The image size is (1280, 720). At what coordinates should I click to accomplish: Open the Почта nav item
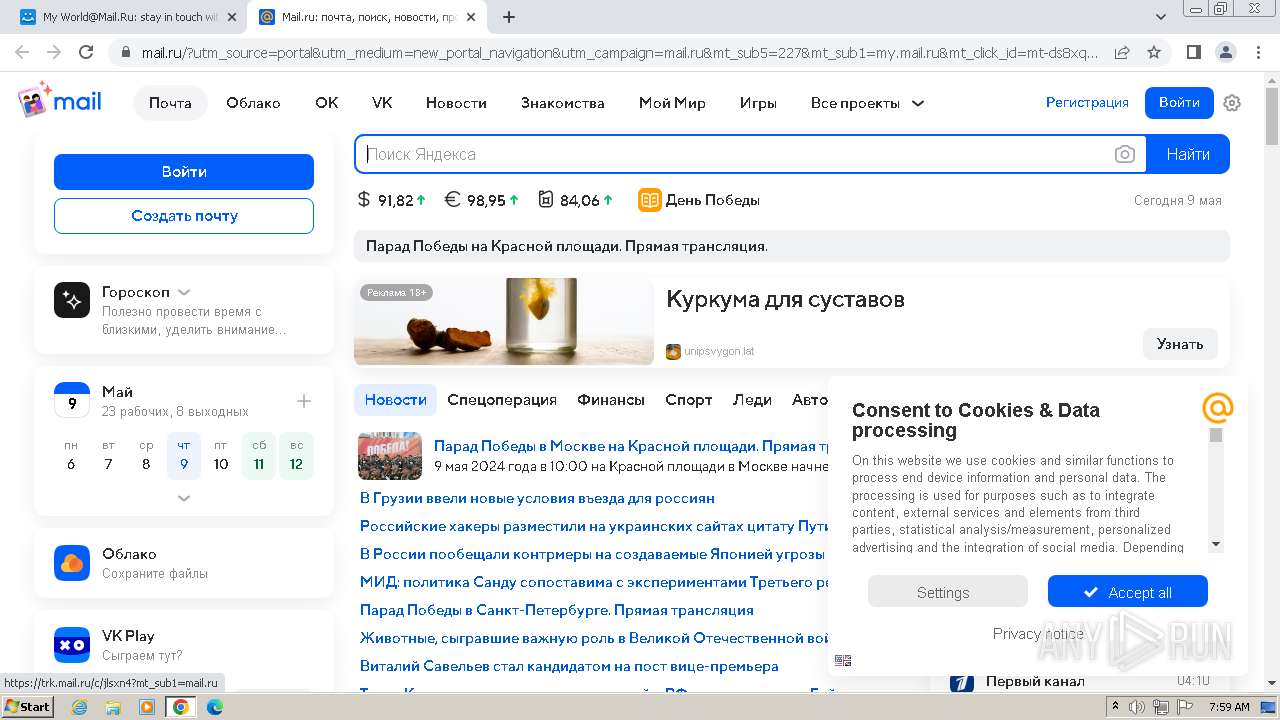pyautogui.click(x=170, y=103)
